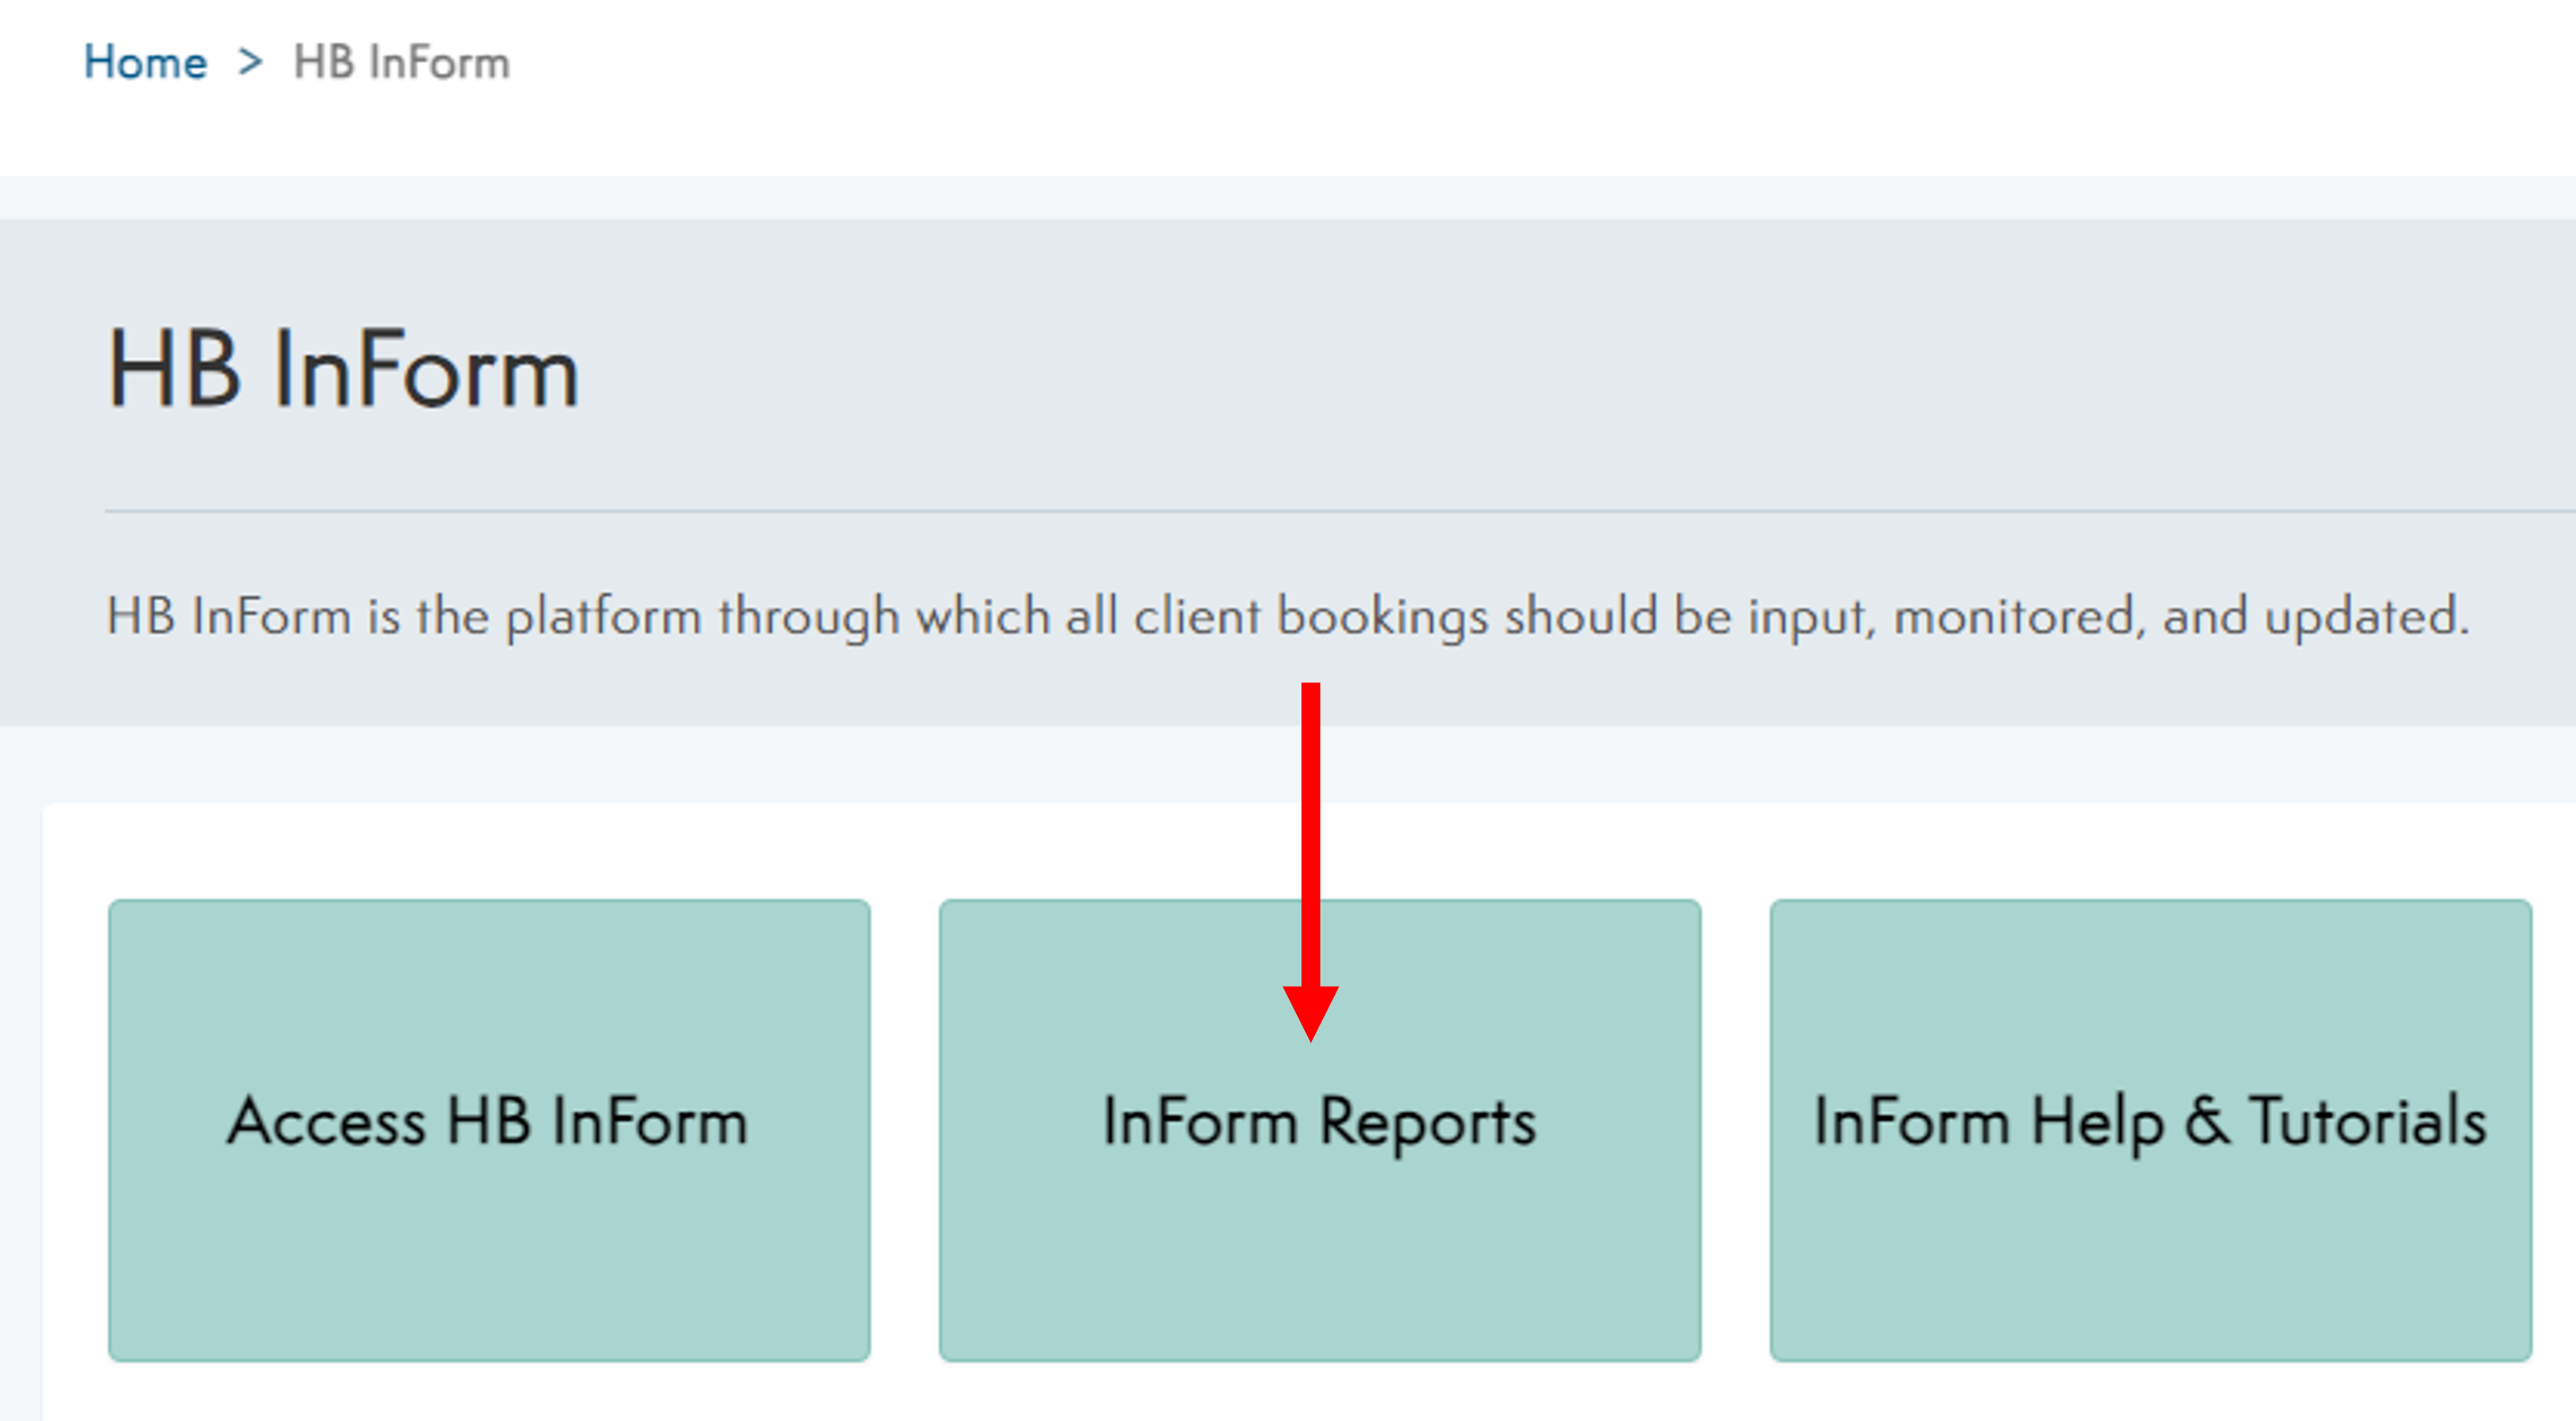Image resolution: width=2576 pixels, height=1421 pixels.
Task: Click the Home hyperlink at top left
Action: click(x=146, y=62)
